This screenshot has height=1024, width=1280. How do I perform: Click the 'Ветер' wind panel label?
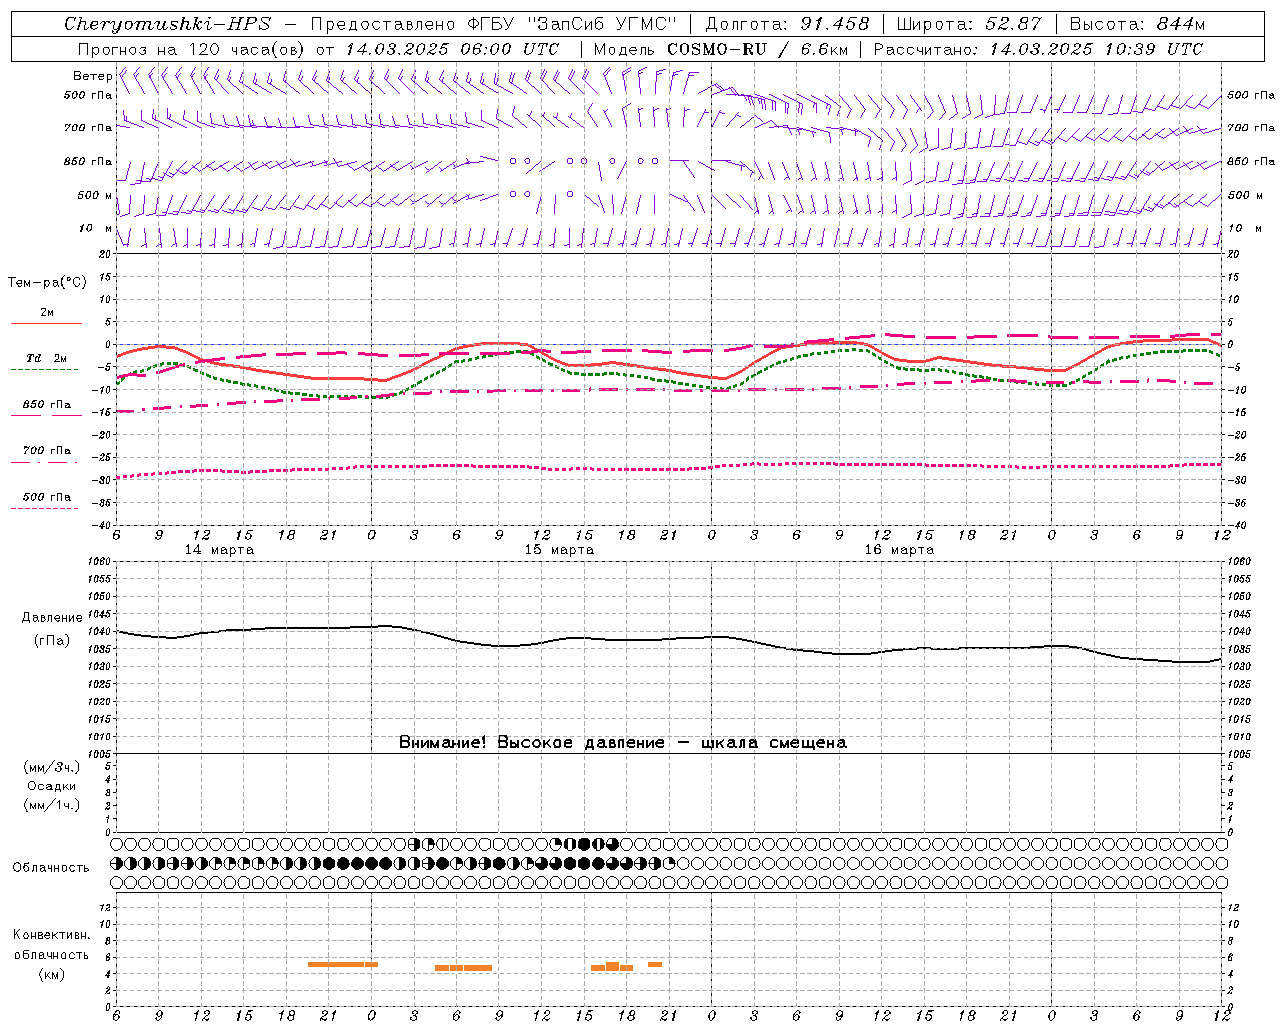(x=92, y=76)
